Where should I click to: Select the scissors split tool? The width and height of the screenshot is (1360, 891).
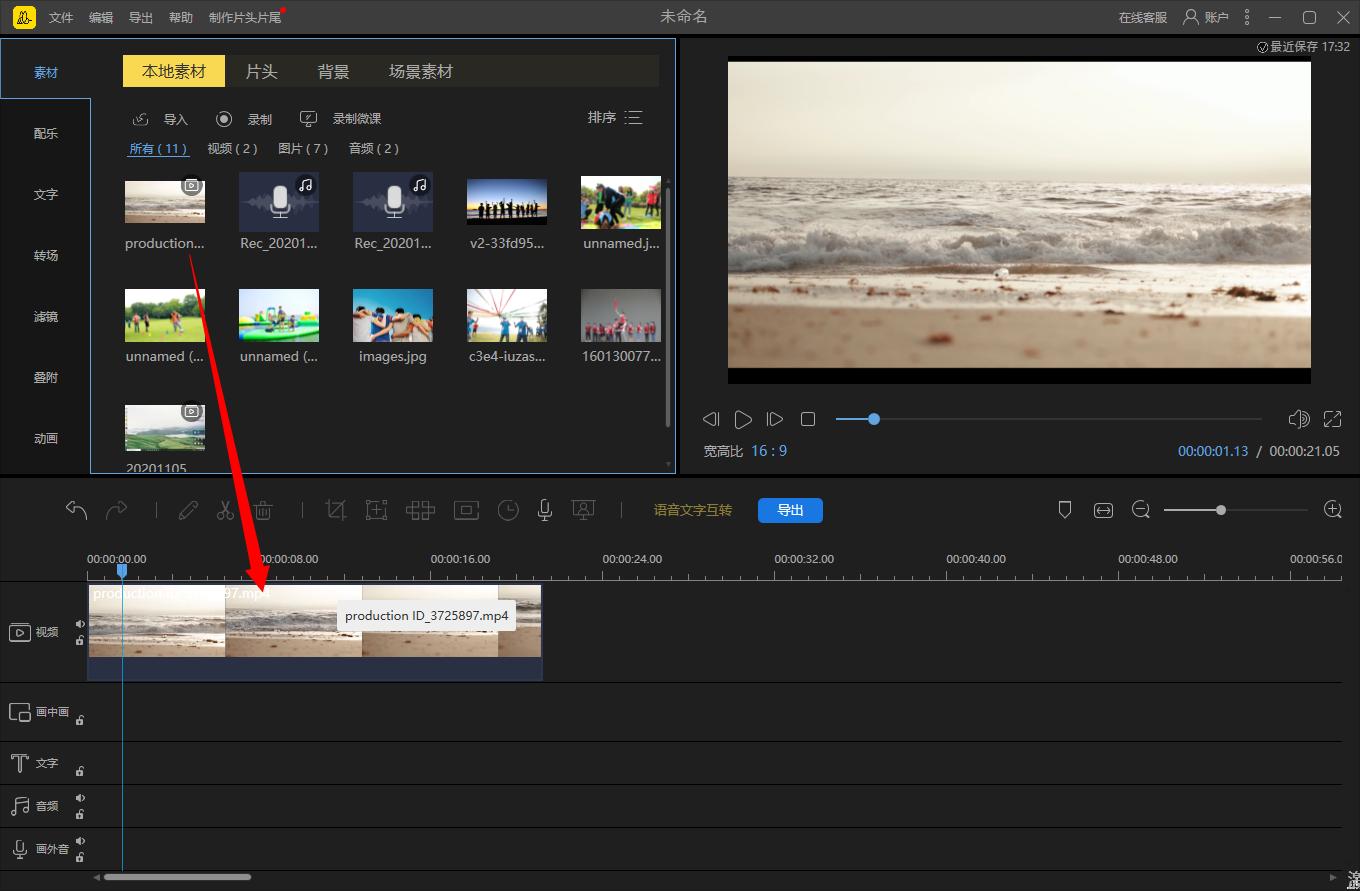[x=225, y=510]
